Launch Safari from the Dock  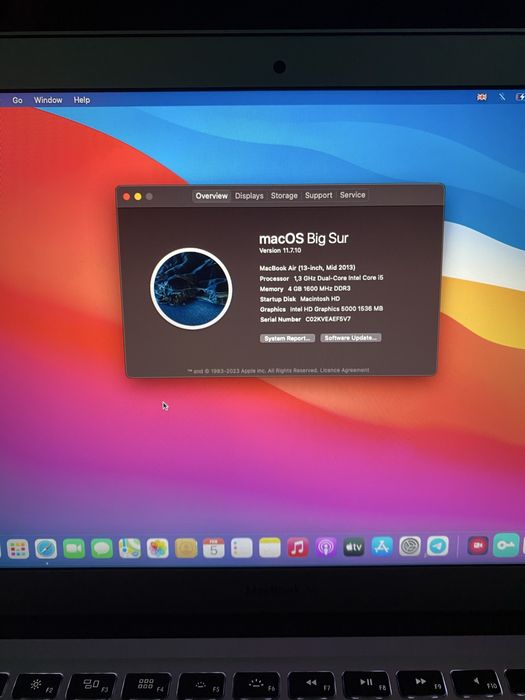pyautogui.click(x=46, y=549)
